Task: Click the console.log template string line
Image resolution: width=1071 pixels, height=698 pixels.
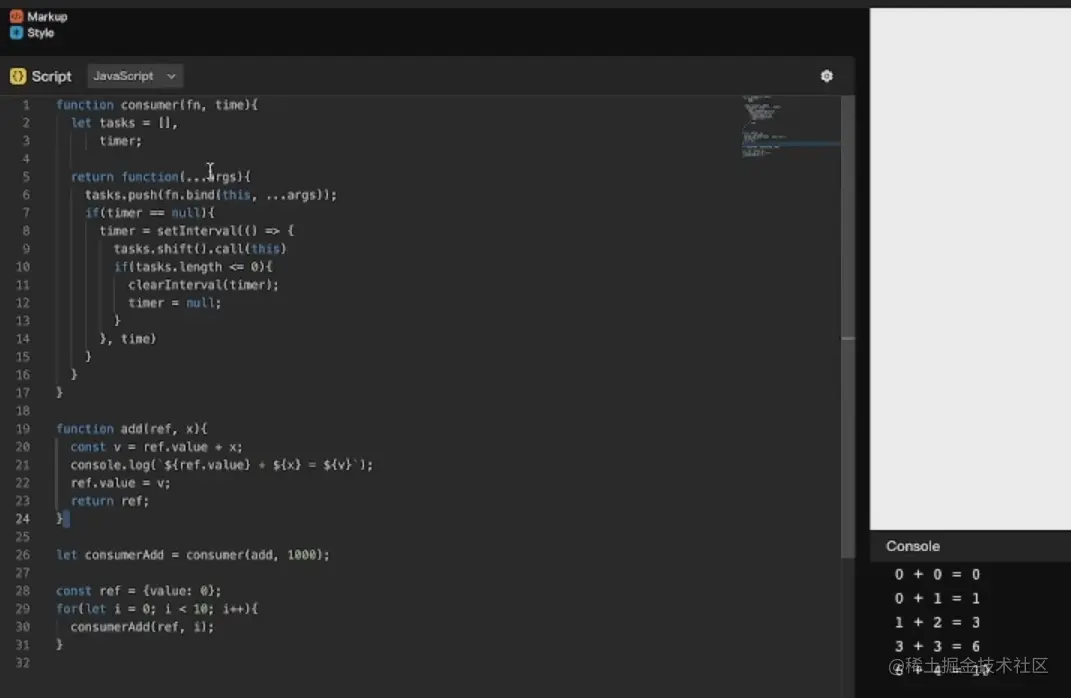Action: [x=222, y=465]
